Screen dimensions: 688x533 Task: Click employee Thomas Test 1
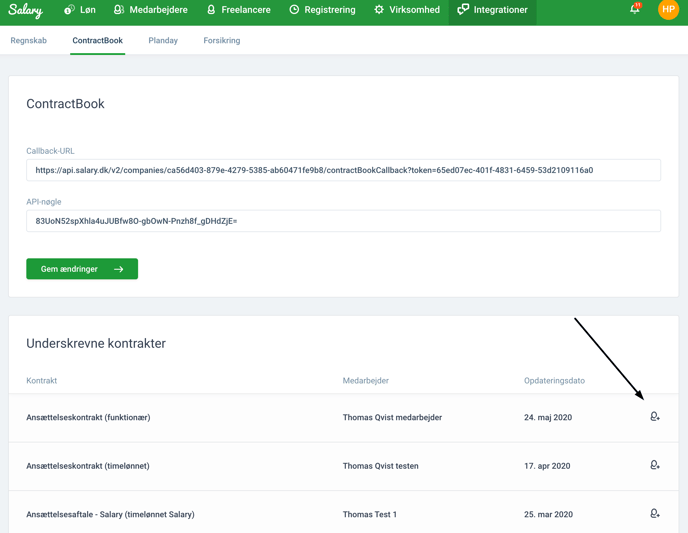pyautogui.click(x=369, y=514)
